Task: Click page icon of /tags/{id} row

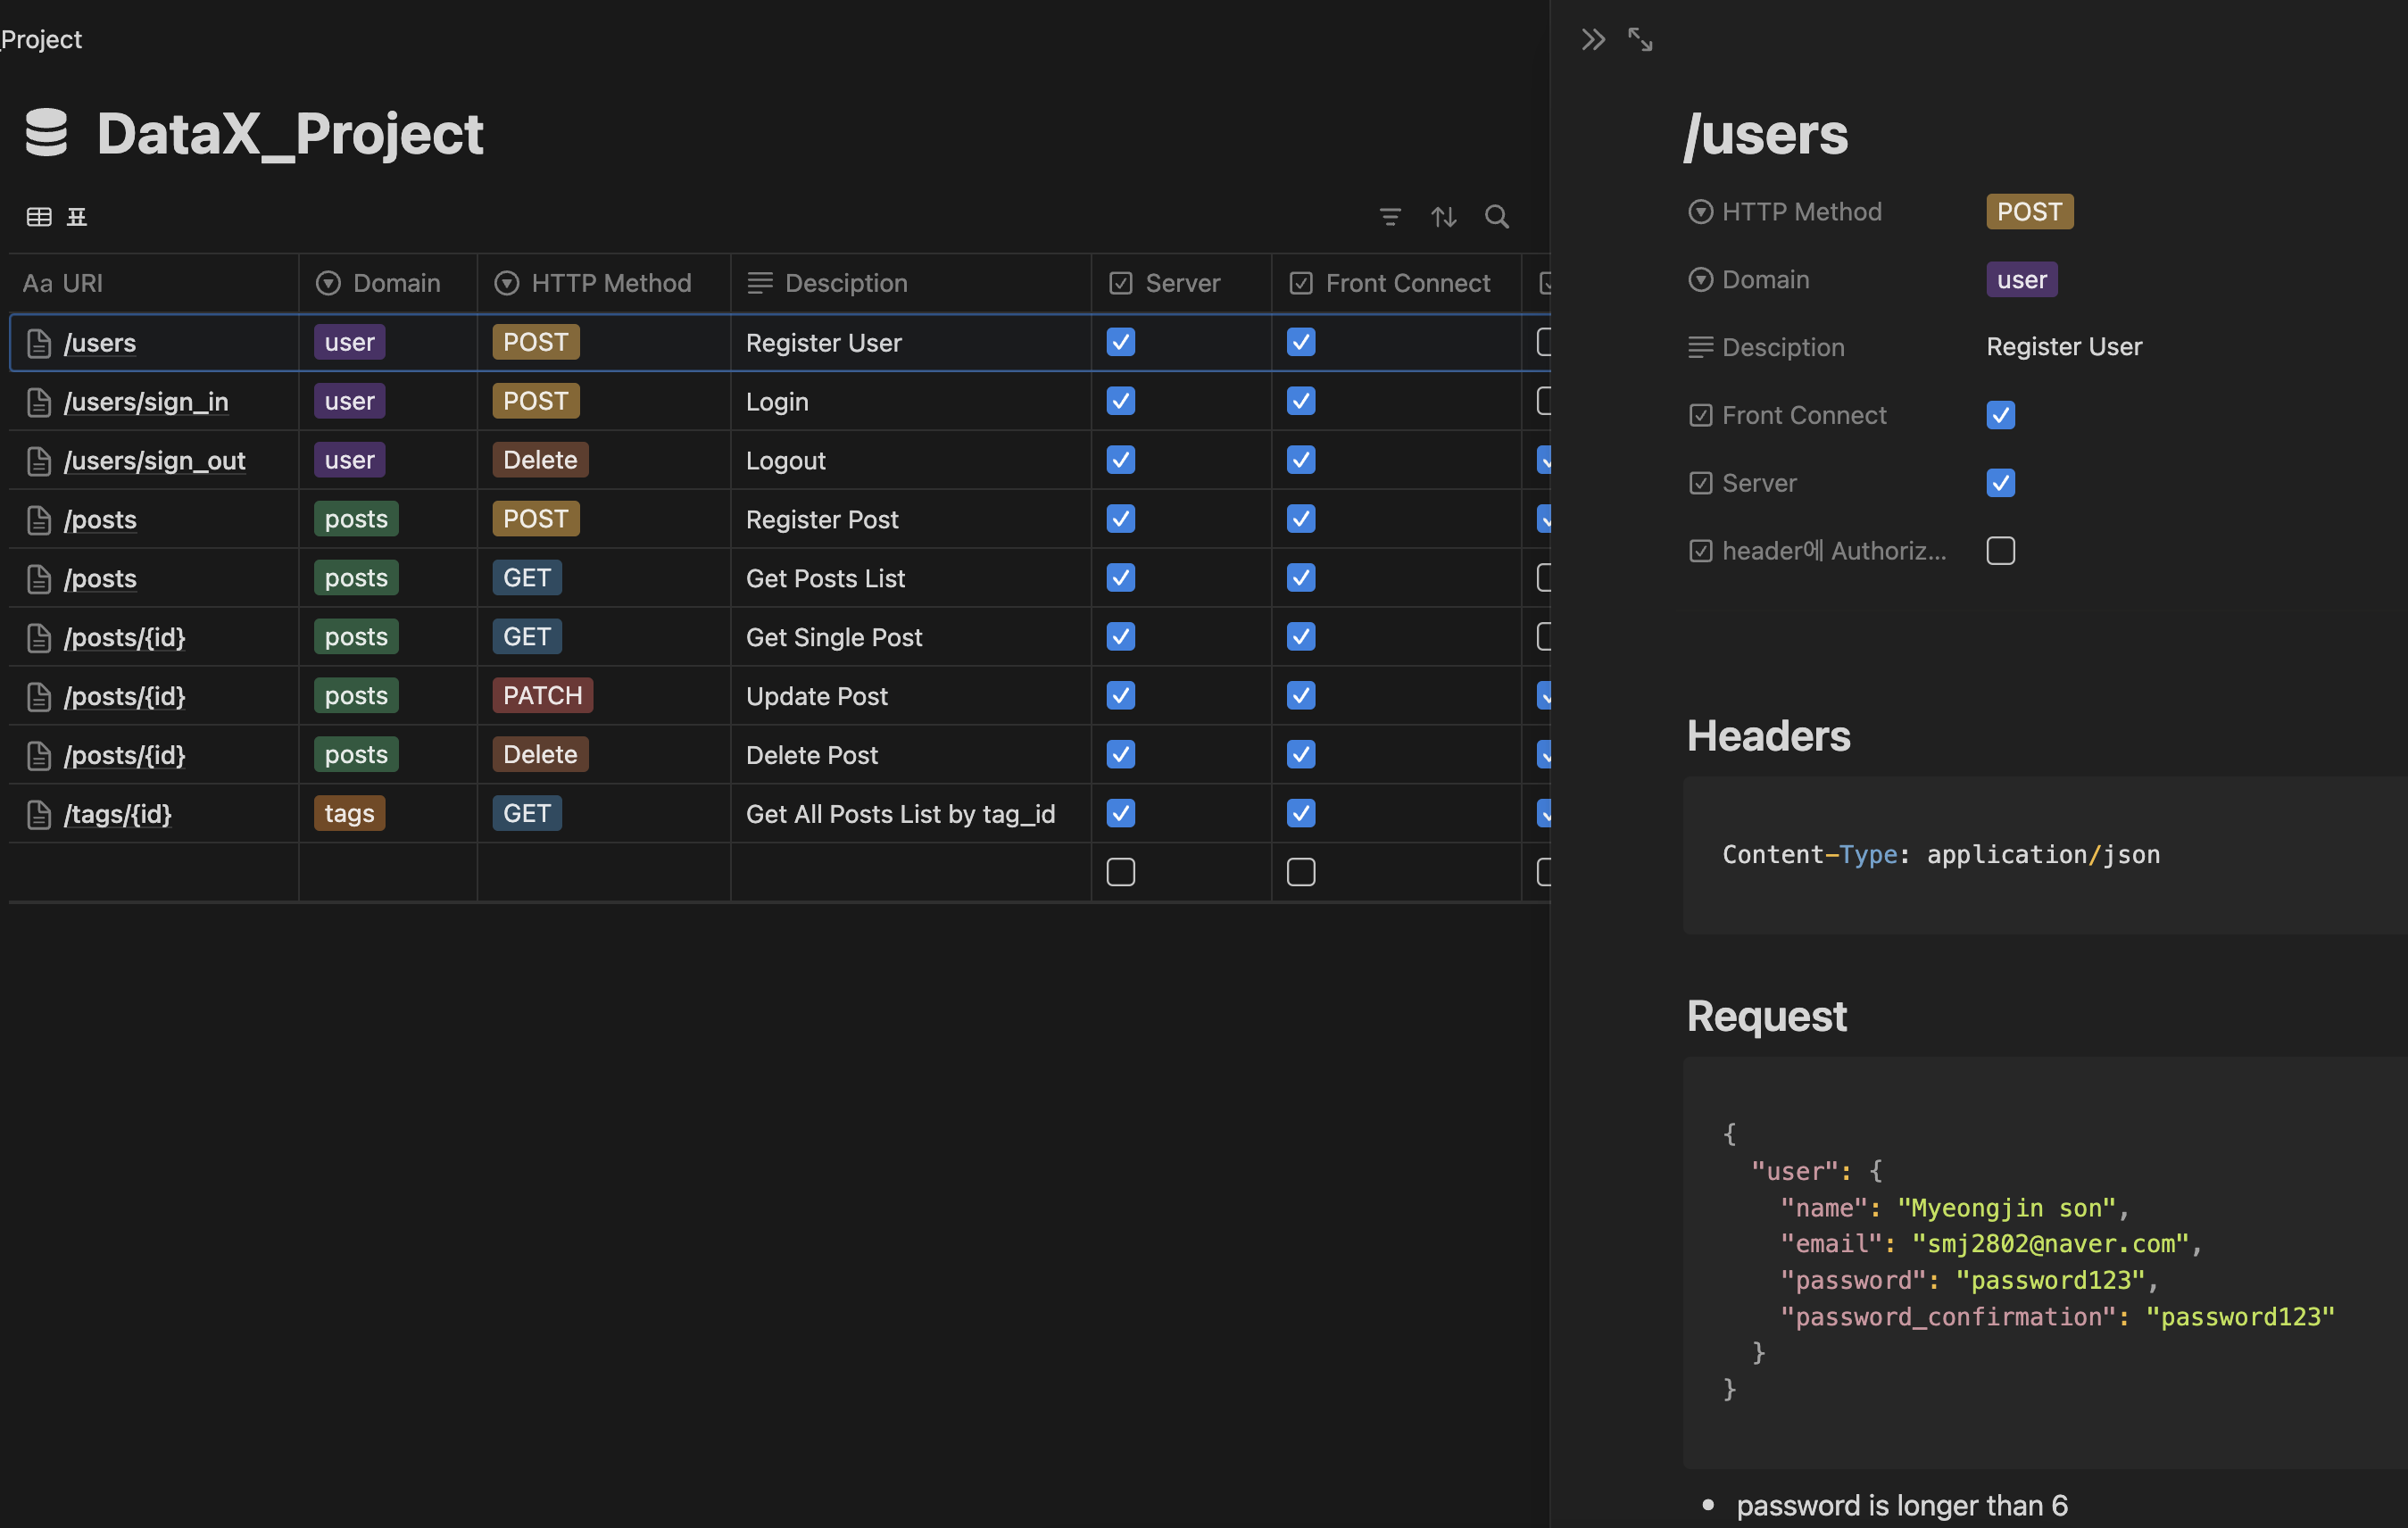Action: click(x=39, y=814)
